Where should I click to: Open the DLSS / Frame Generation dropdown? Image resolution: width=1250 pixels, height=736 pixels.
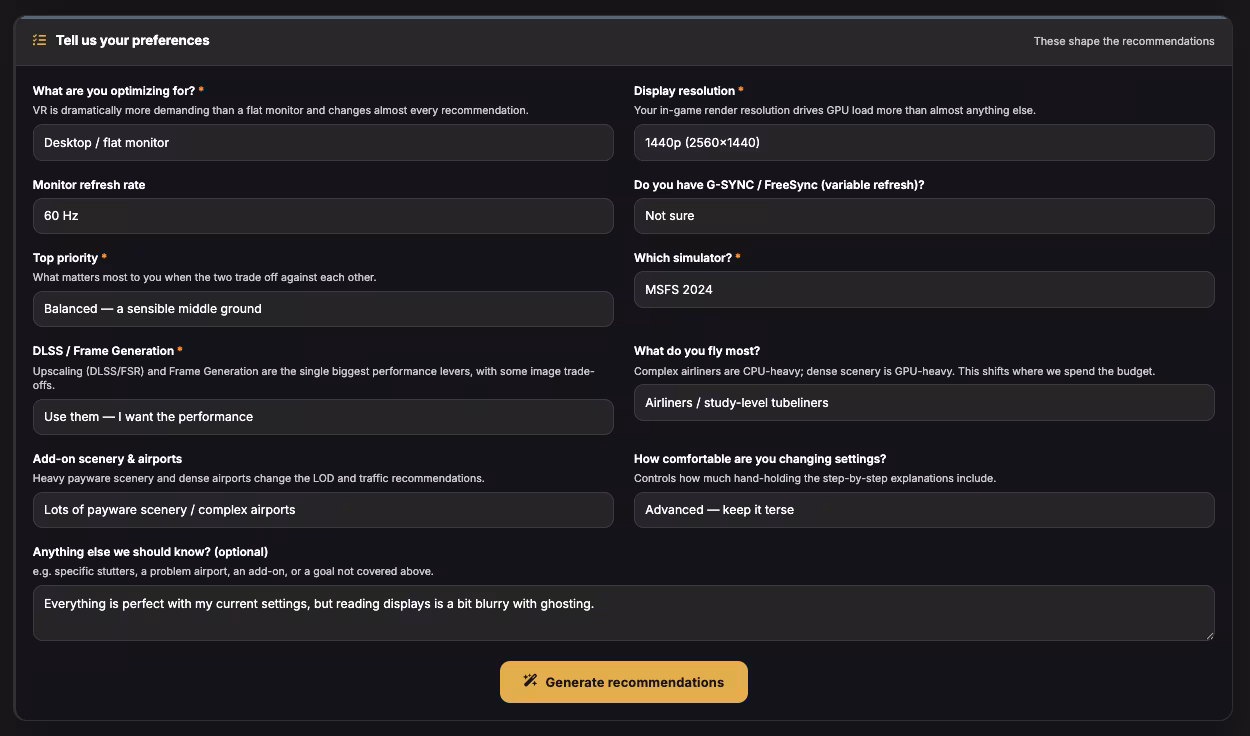(323, 417)
